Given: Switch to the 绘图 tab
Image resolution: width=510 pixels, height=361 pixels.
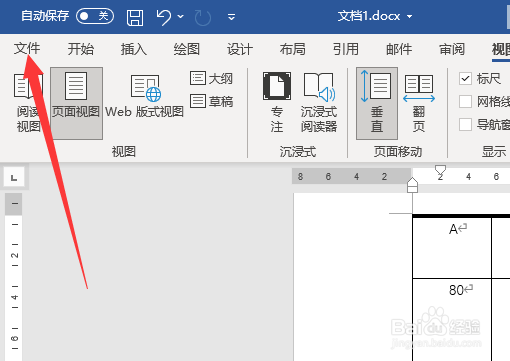Looking at the screenshot, I should pyautogui.click(x=187, y=49).
